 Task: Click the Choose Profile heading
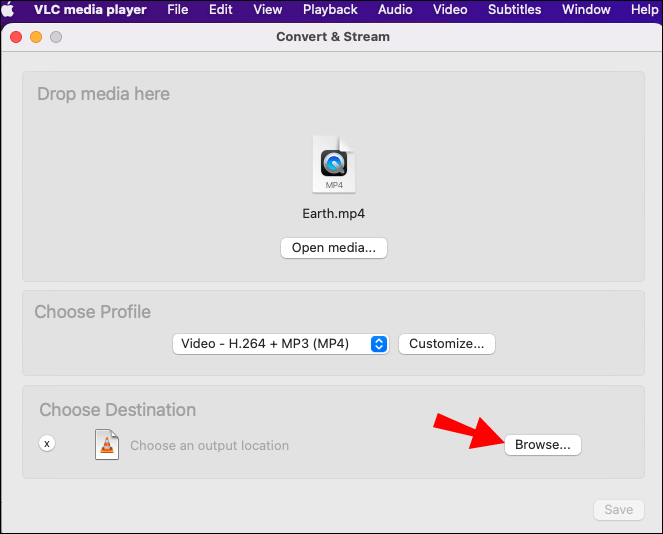(x=93, y=312)
